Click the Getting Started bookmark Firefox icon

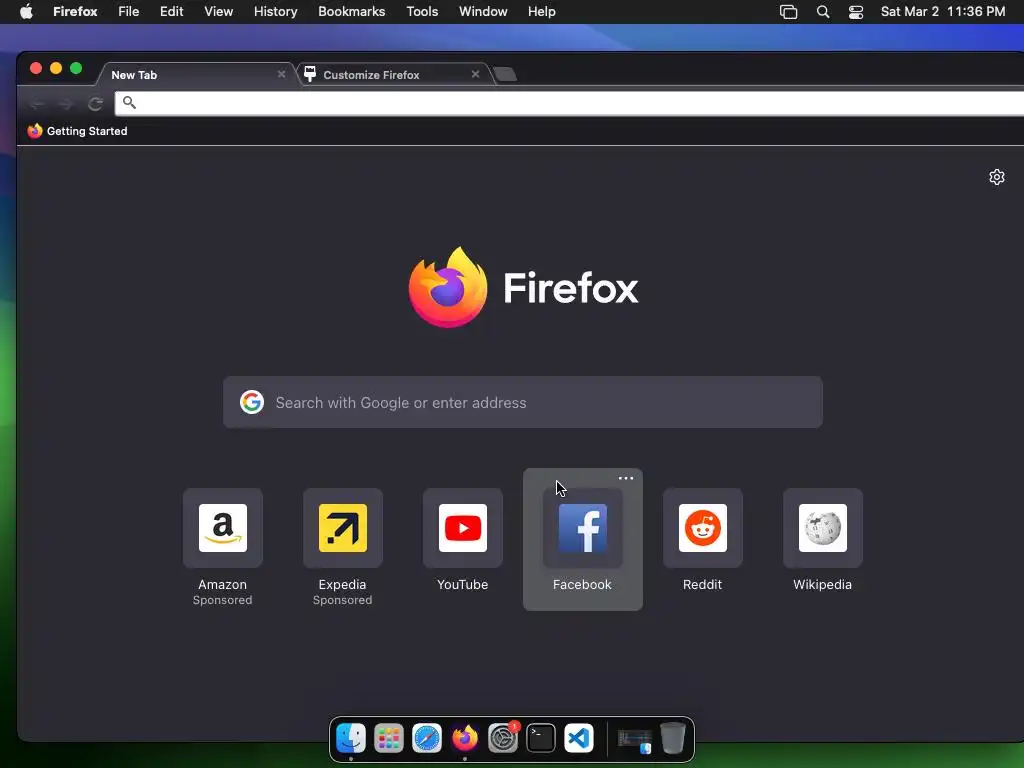35,131
